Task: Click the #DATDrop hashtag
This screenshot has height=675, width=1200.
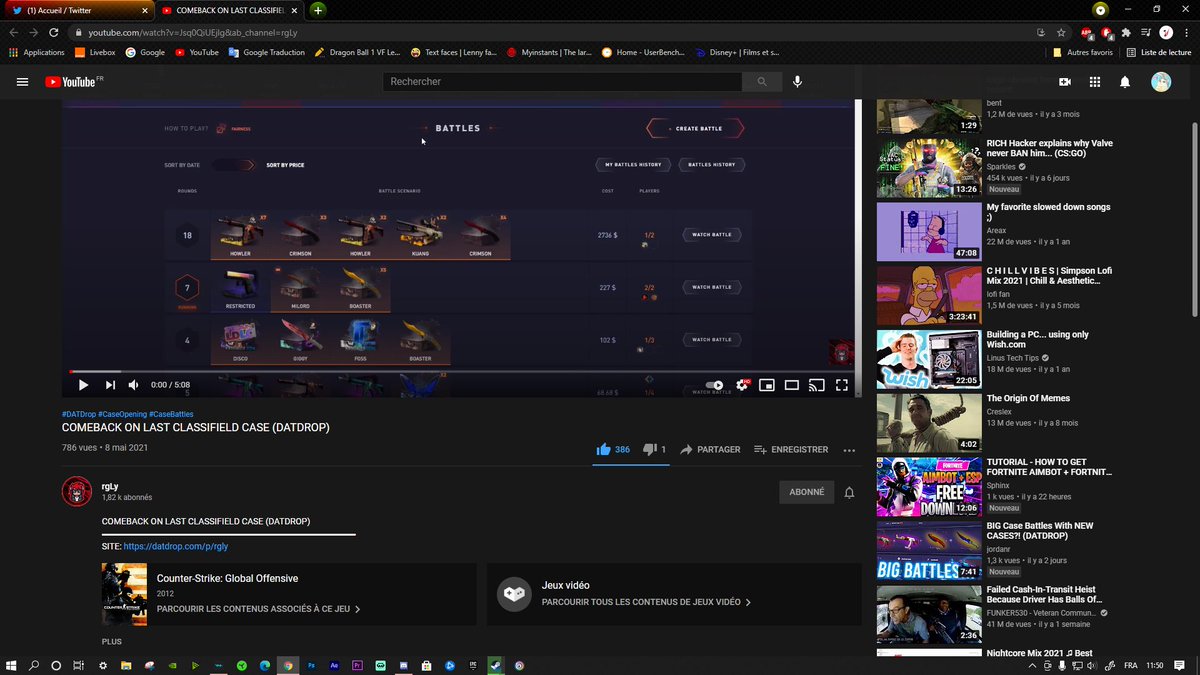Action: tap(78, 414)
